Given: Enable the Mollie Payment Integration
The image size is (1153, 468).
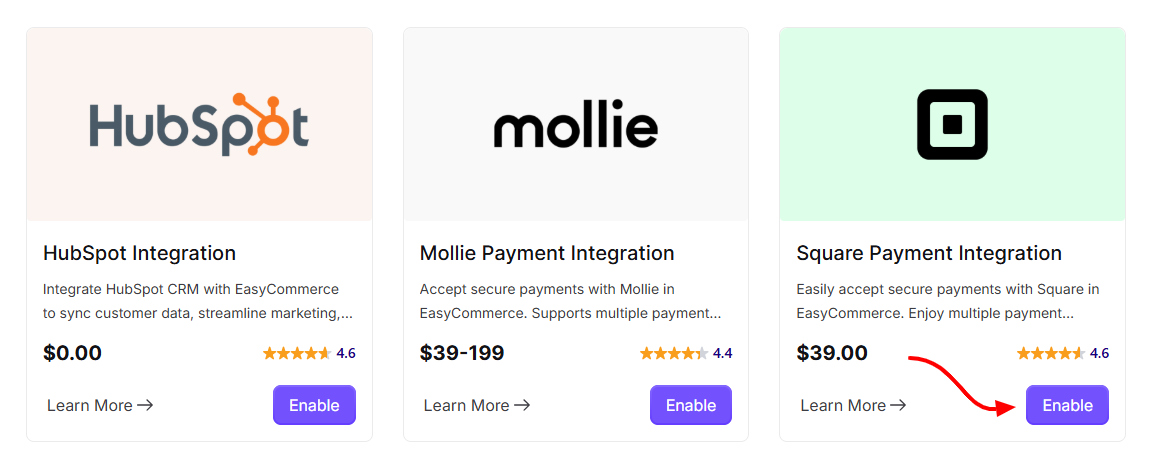Looking at the screenshot, I should [690, 405].
